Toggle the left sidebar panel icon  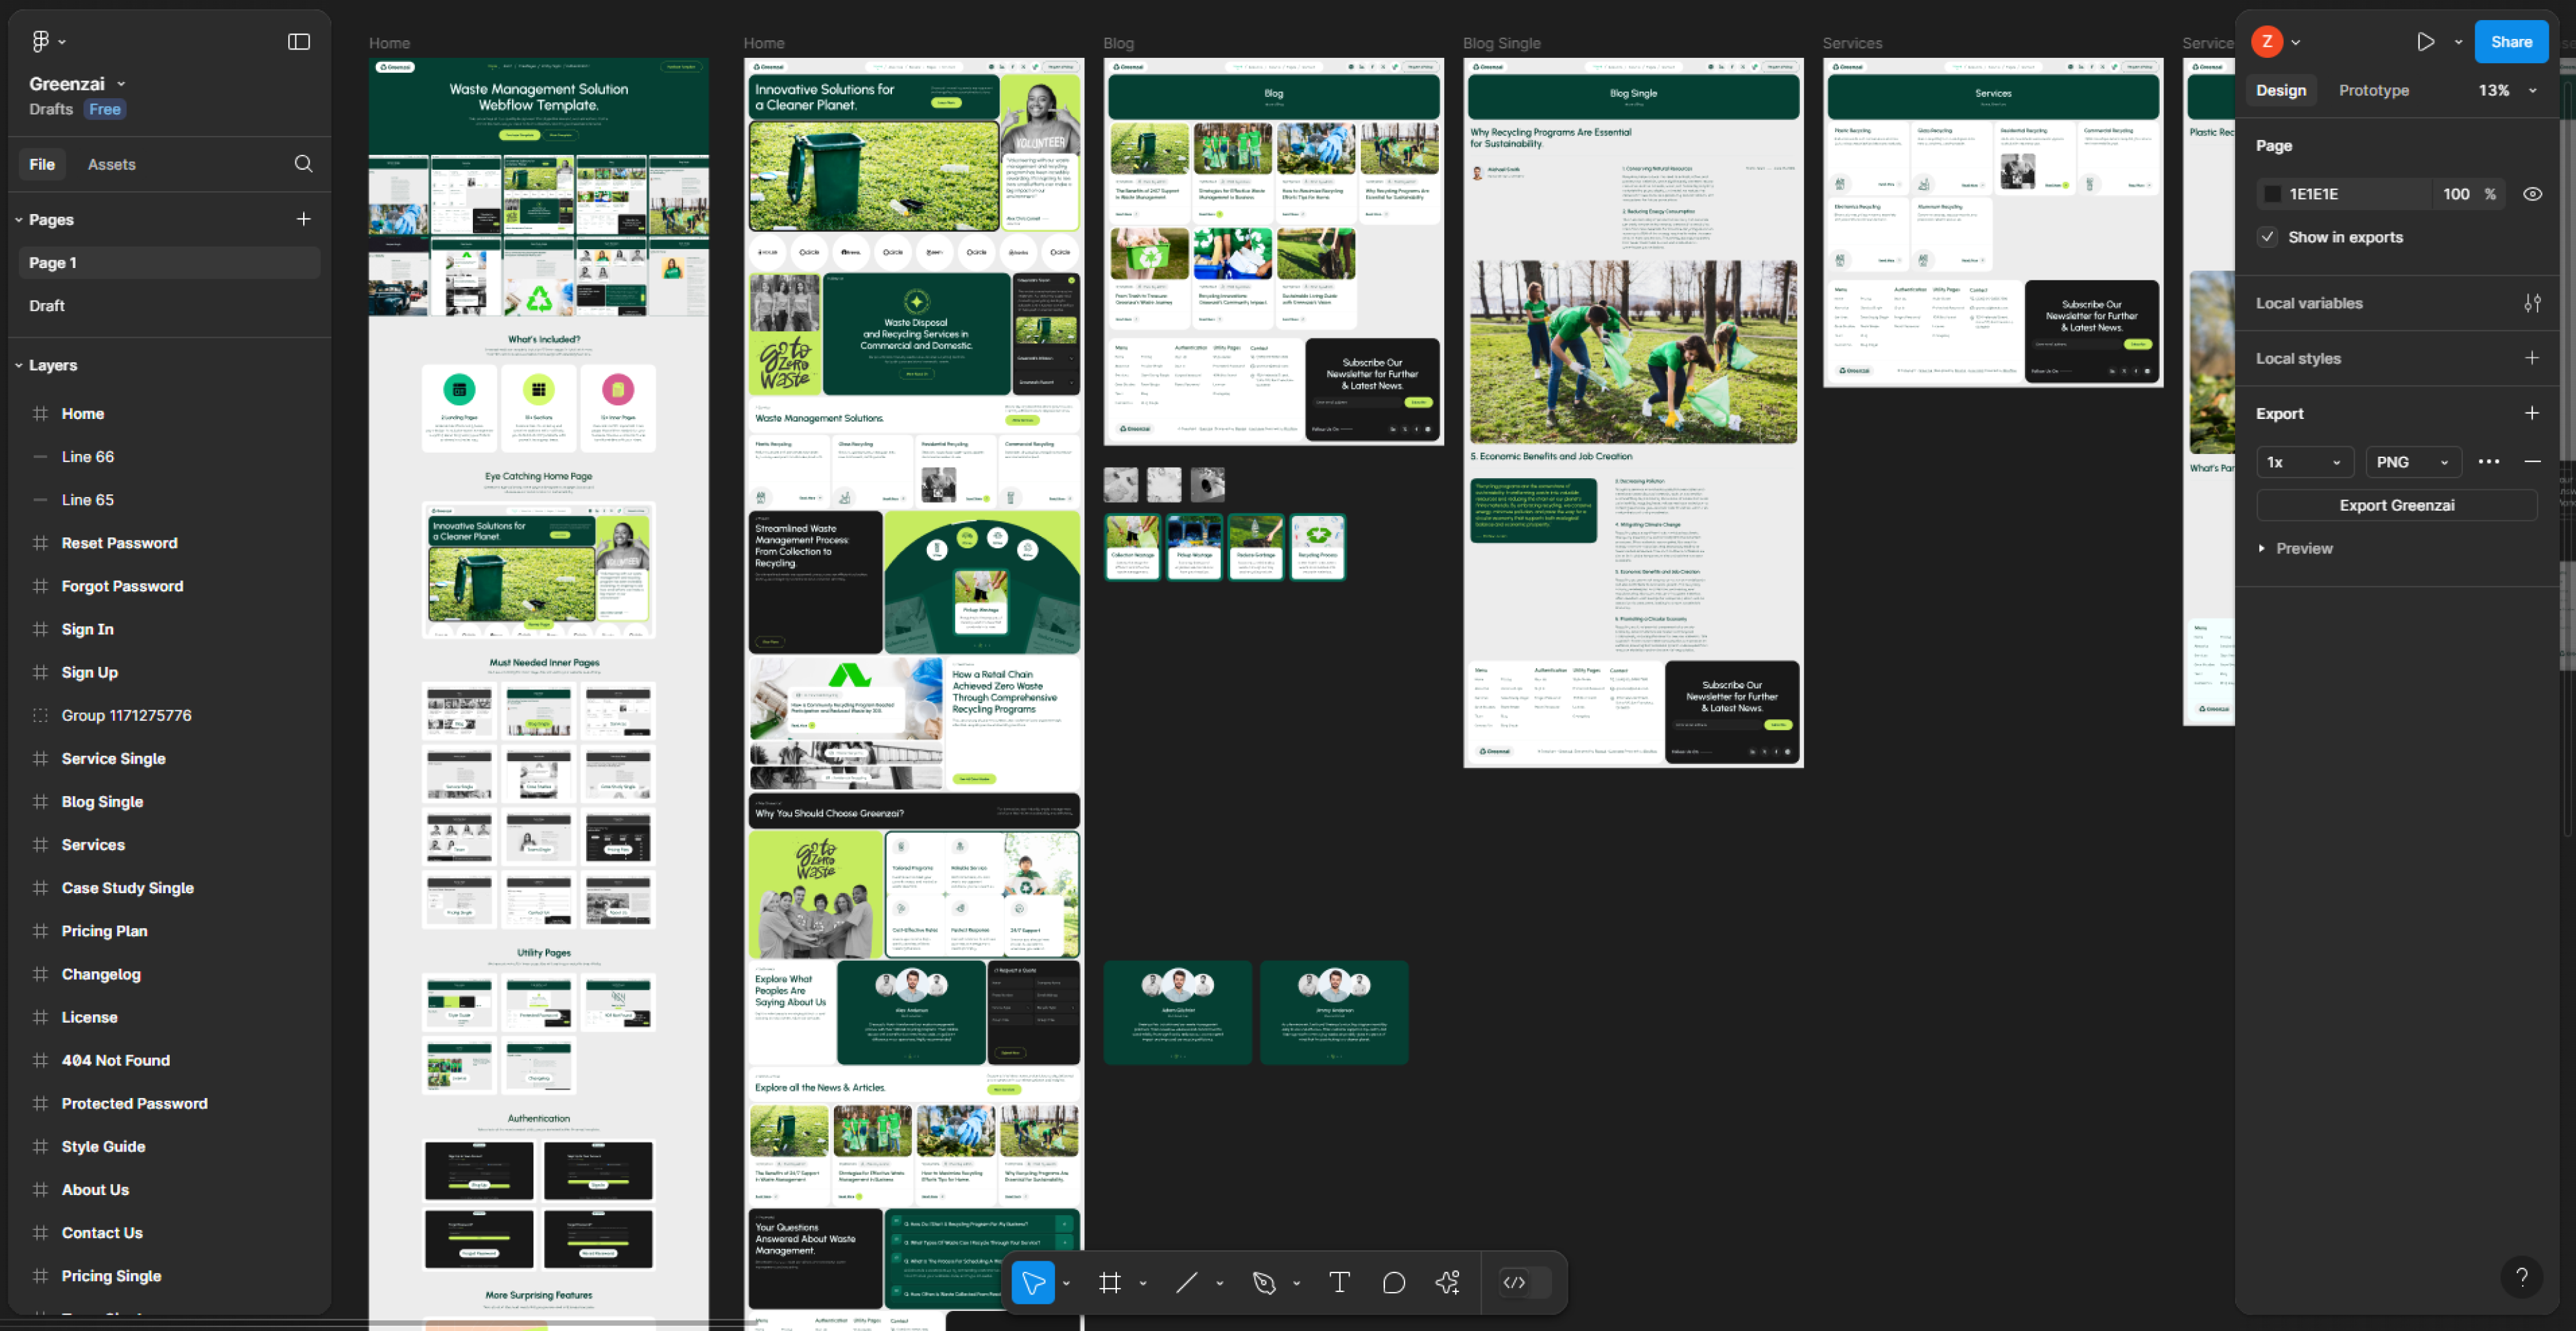298,41
